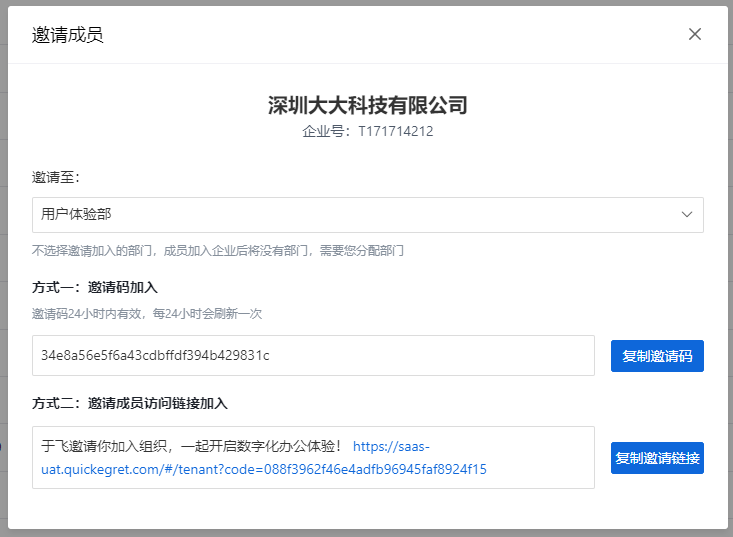Click the company name 深圳大大科技有限公司

[367, 105]
